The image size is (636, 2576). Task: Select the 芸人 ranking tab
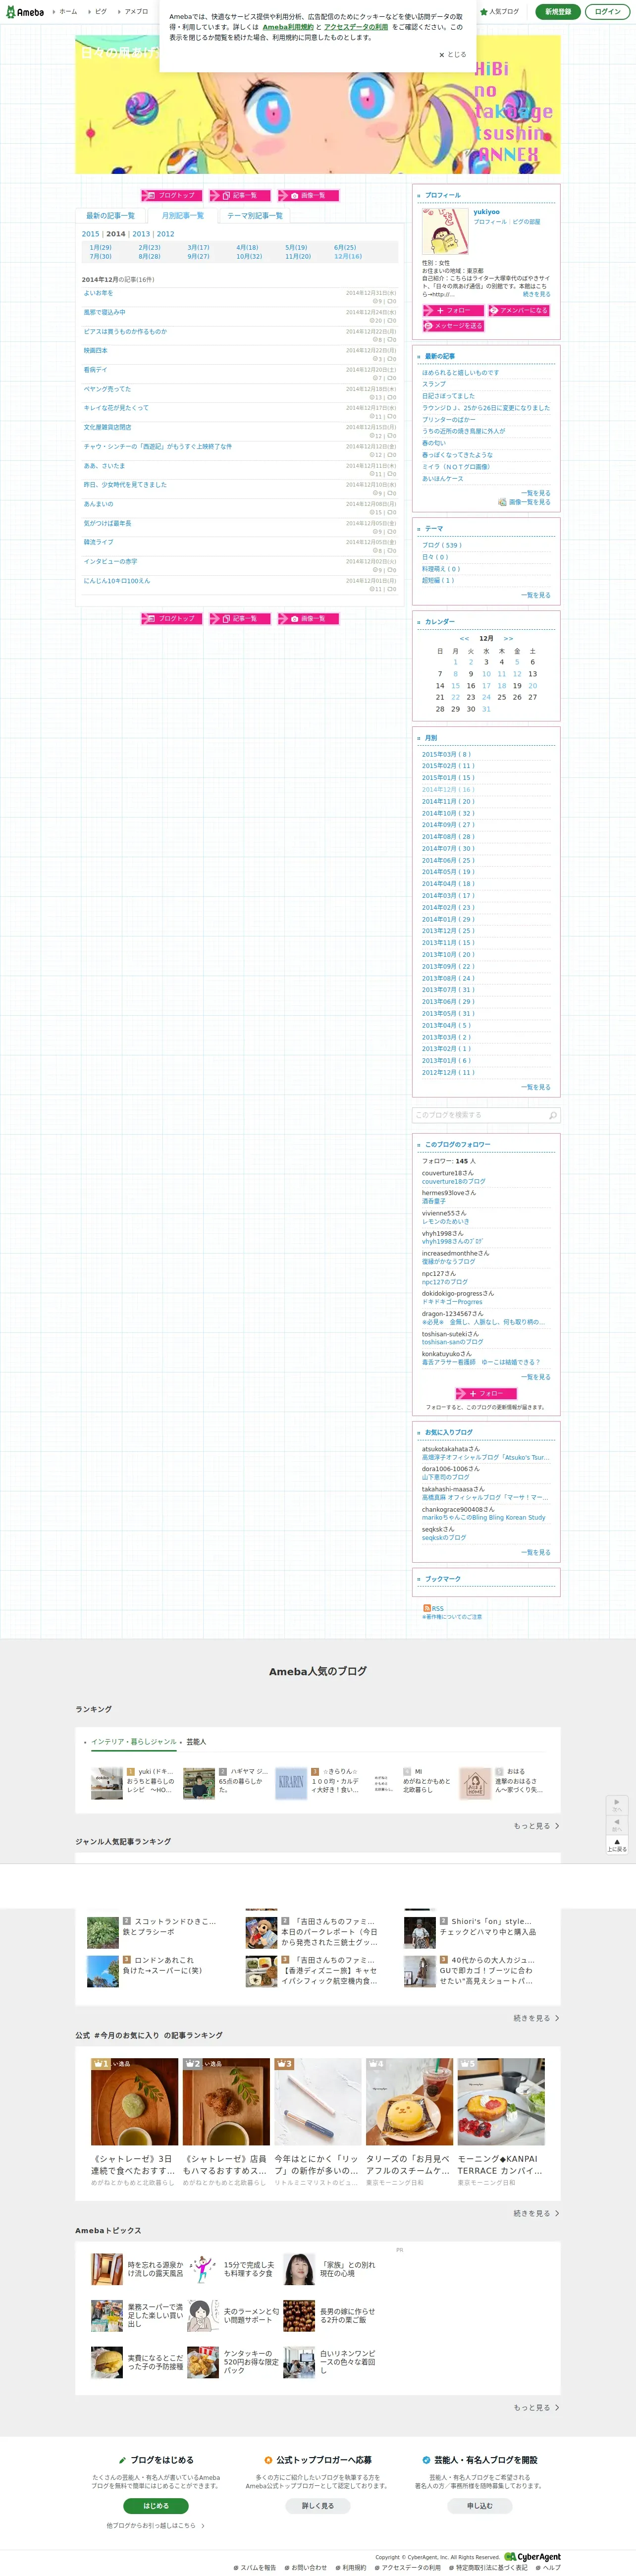coord(196,1741)
